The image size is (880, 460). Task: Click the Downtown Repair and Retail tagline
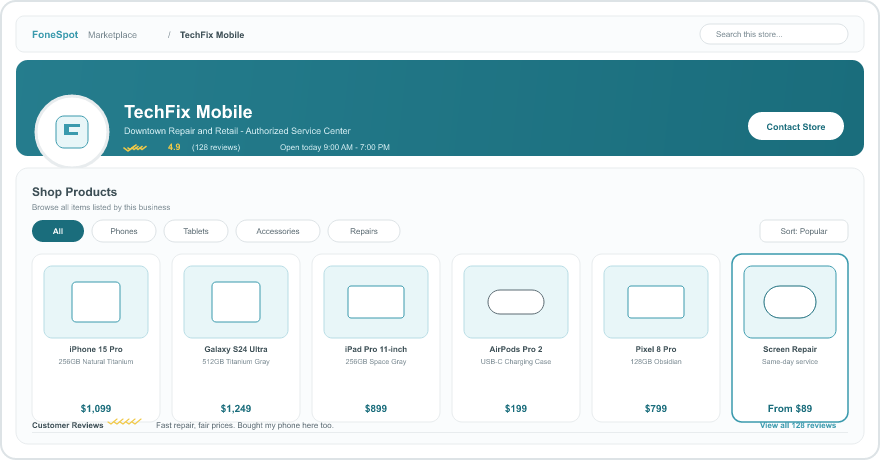tap(237, 131)
